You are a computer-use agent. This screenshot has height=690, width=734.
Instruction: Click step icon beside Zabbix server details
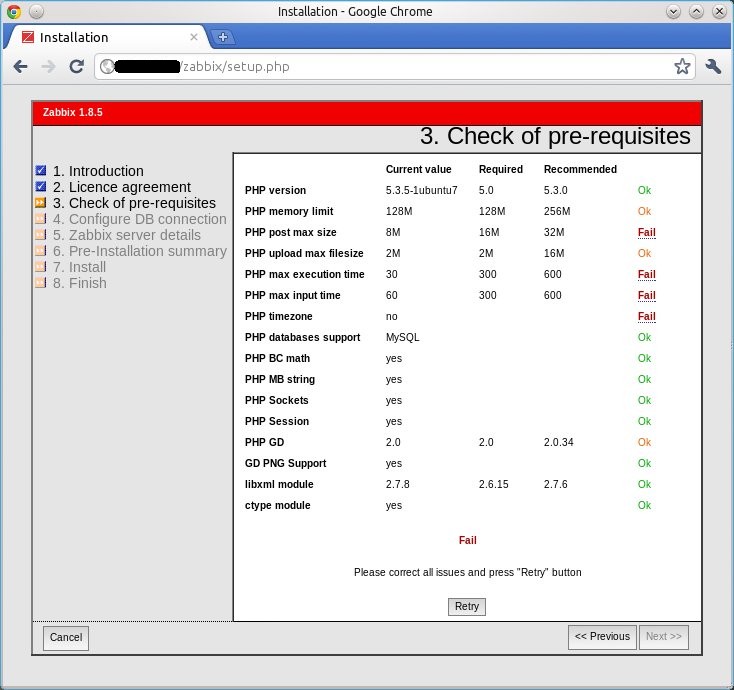(x=41, y=235)
